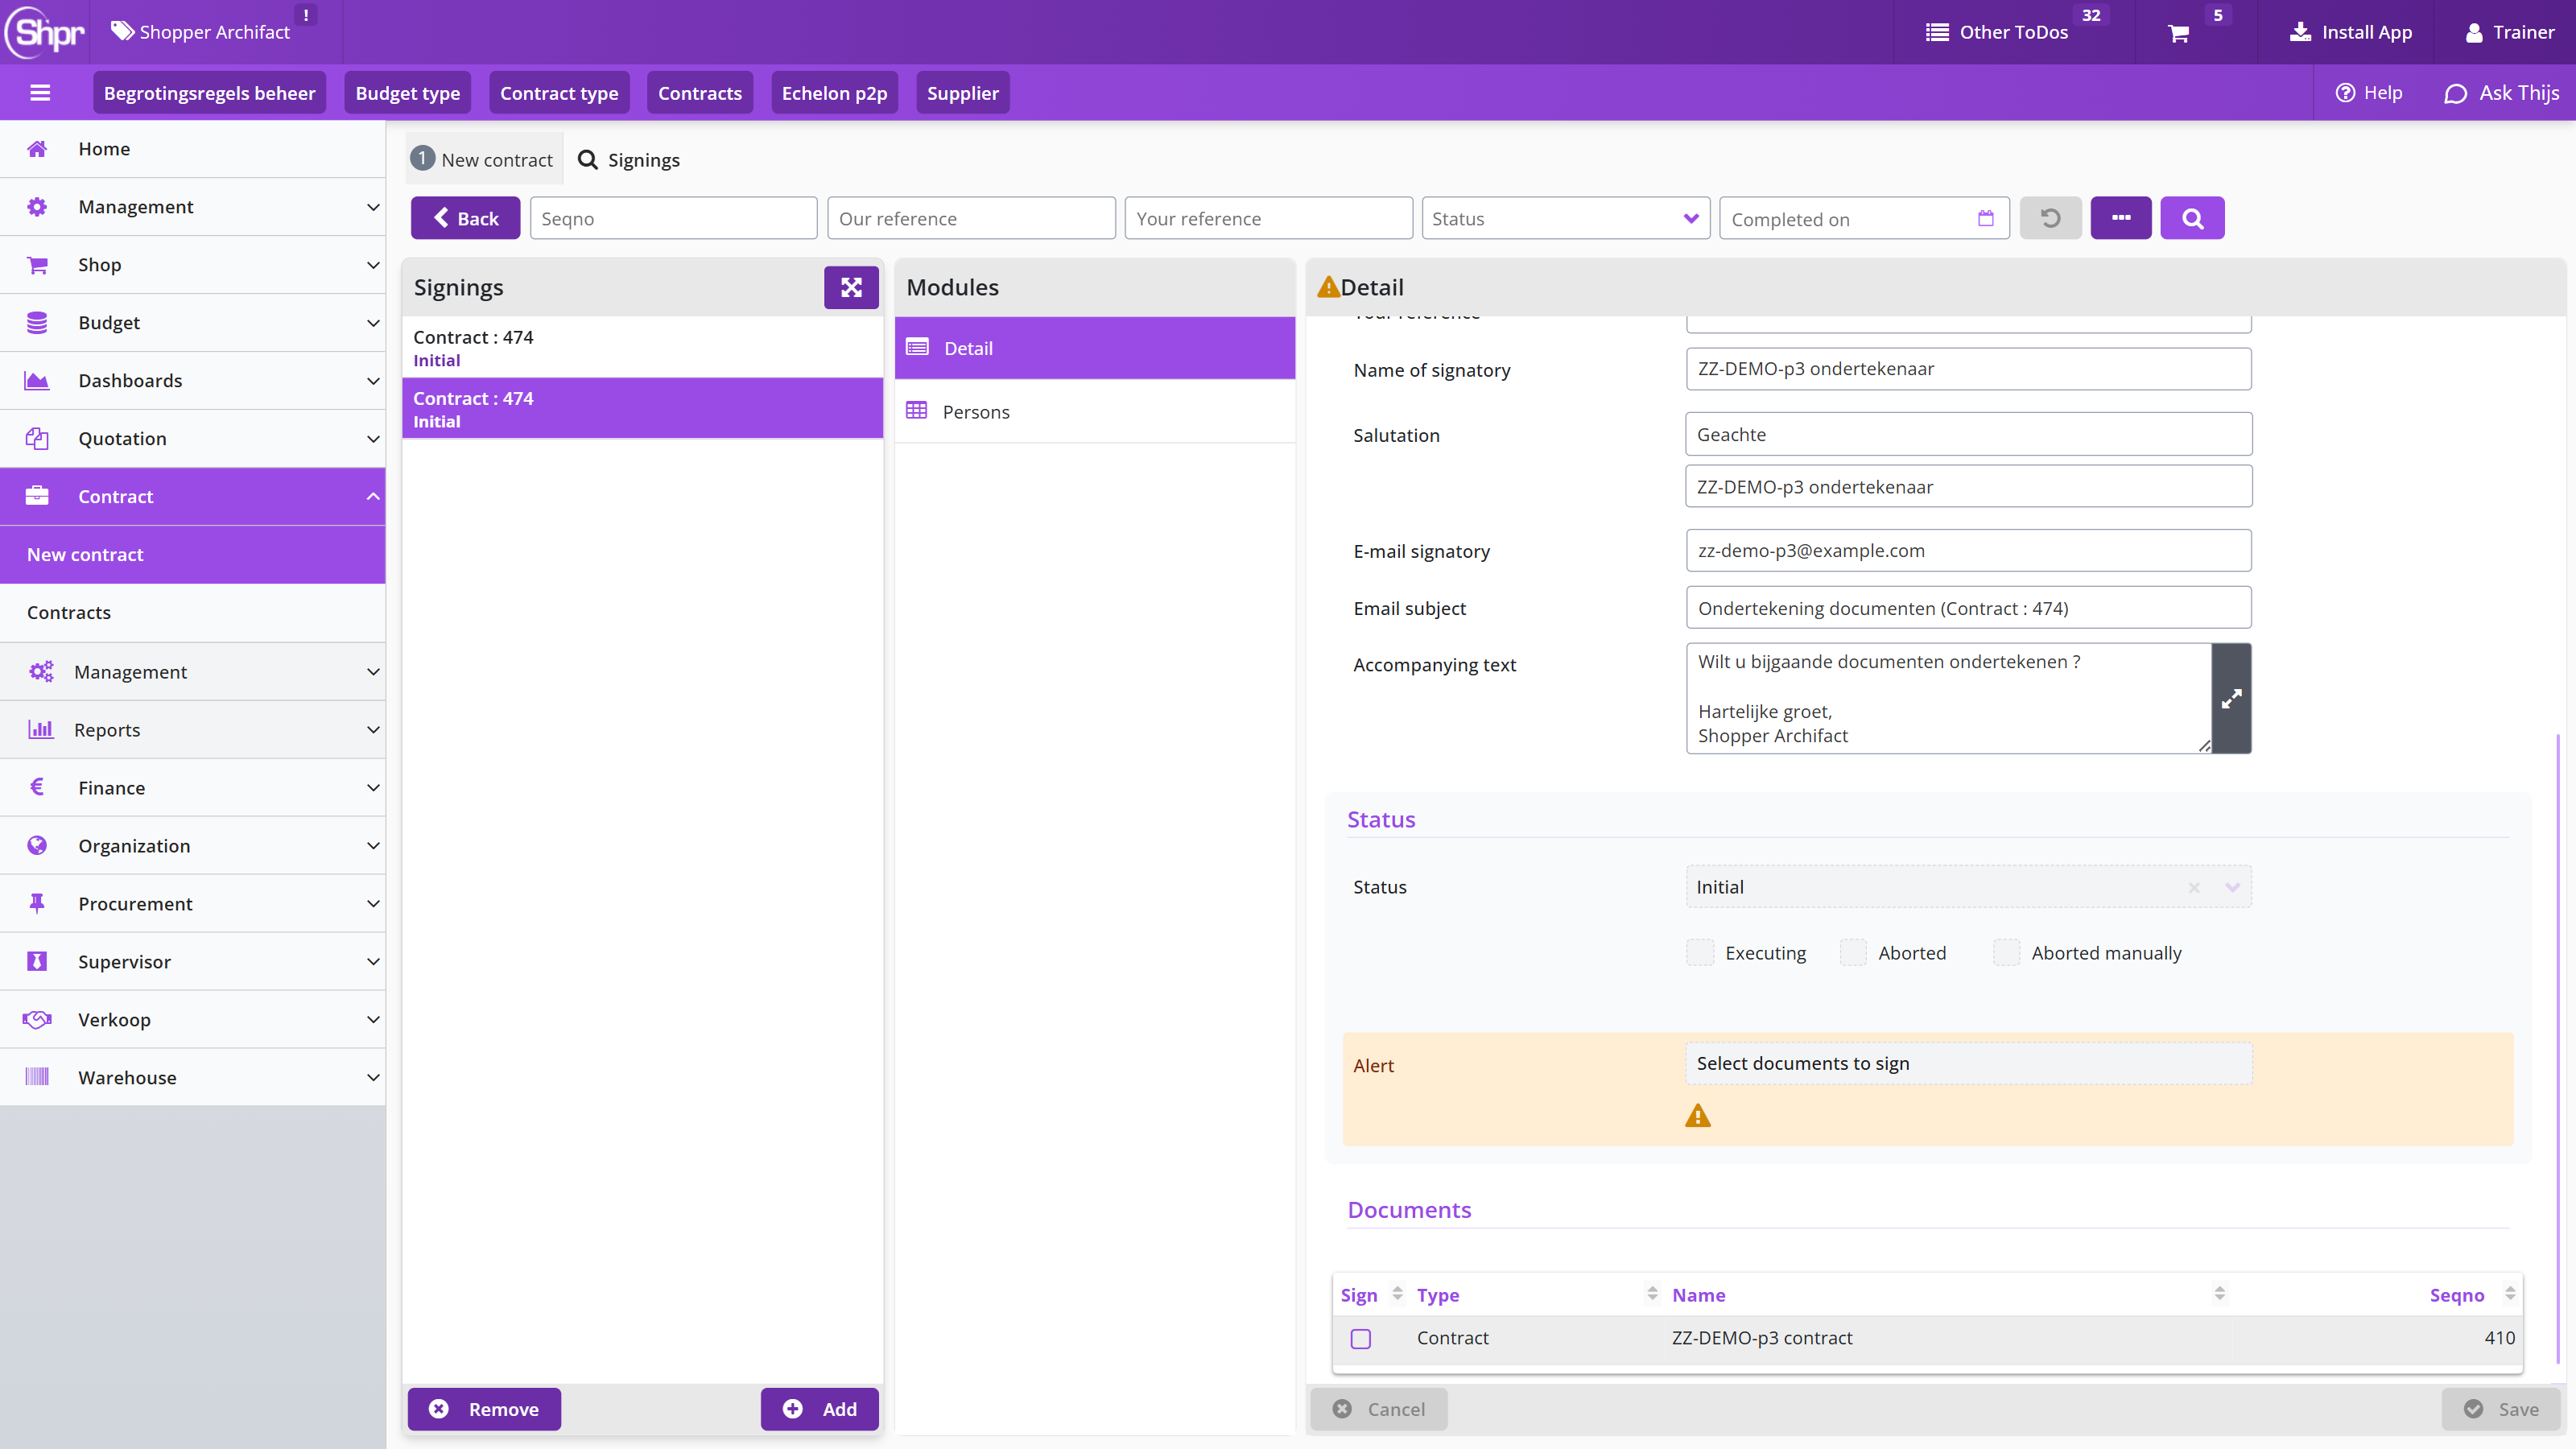The image size is (2576, 1449).
Task: Click the Add button
Action: (x=819, y=1409)
